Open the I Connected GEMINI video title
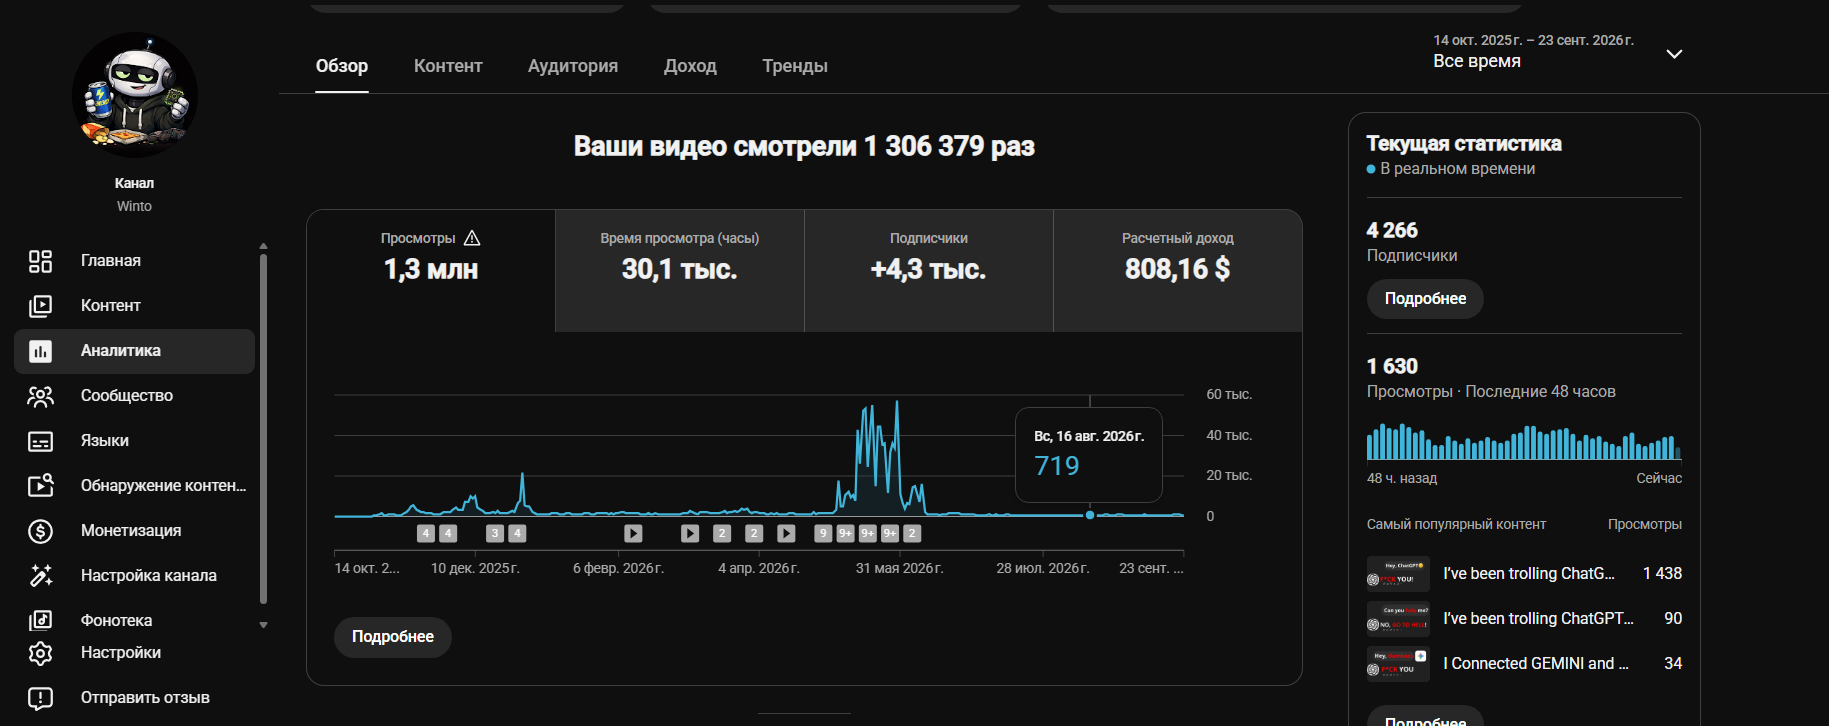 1536,664
